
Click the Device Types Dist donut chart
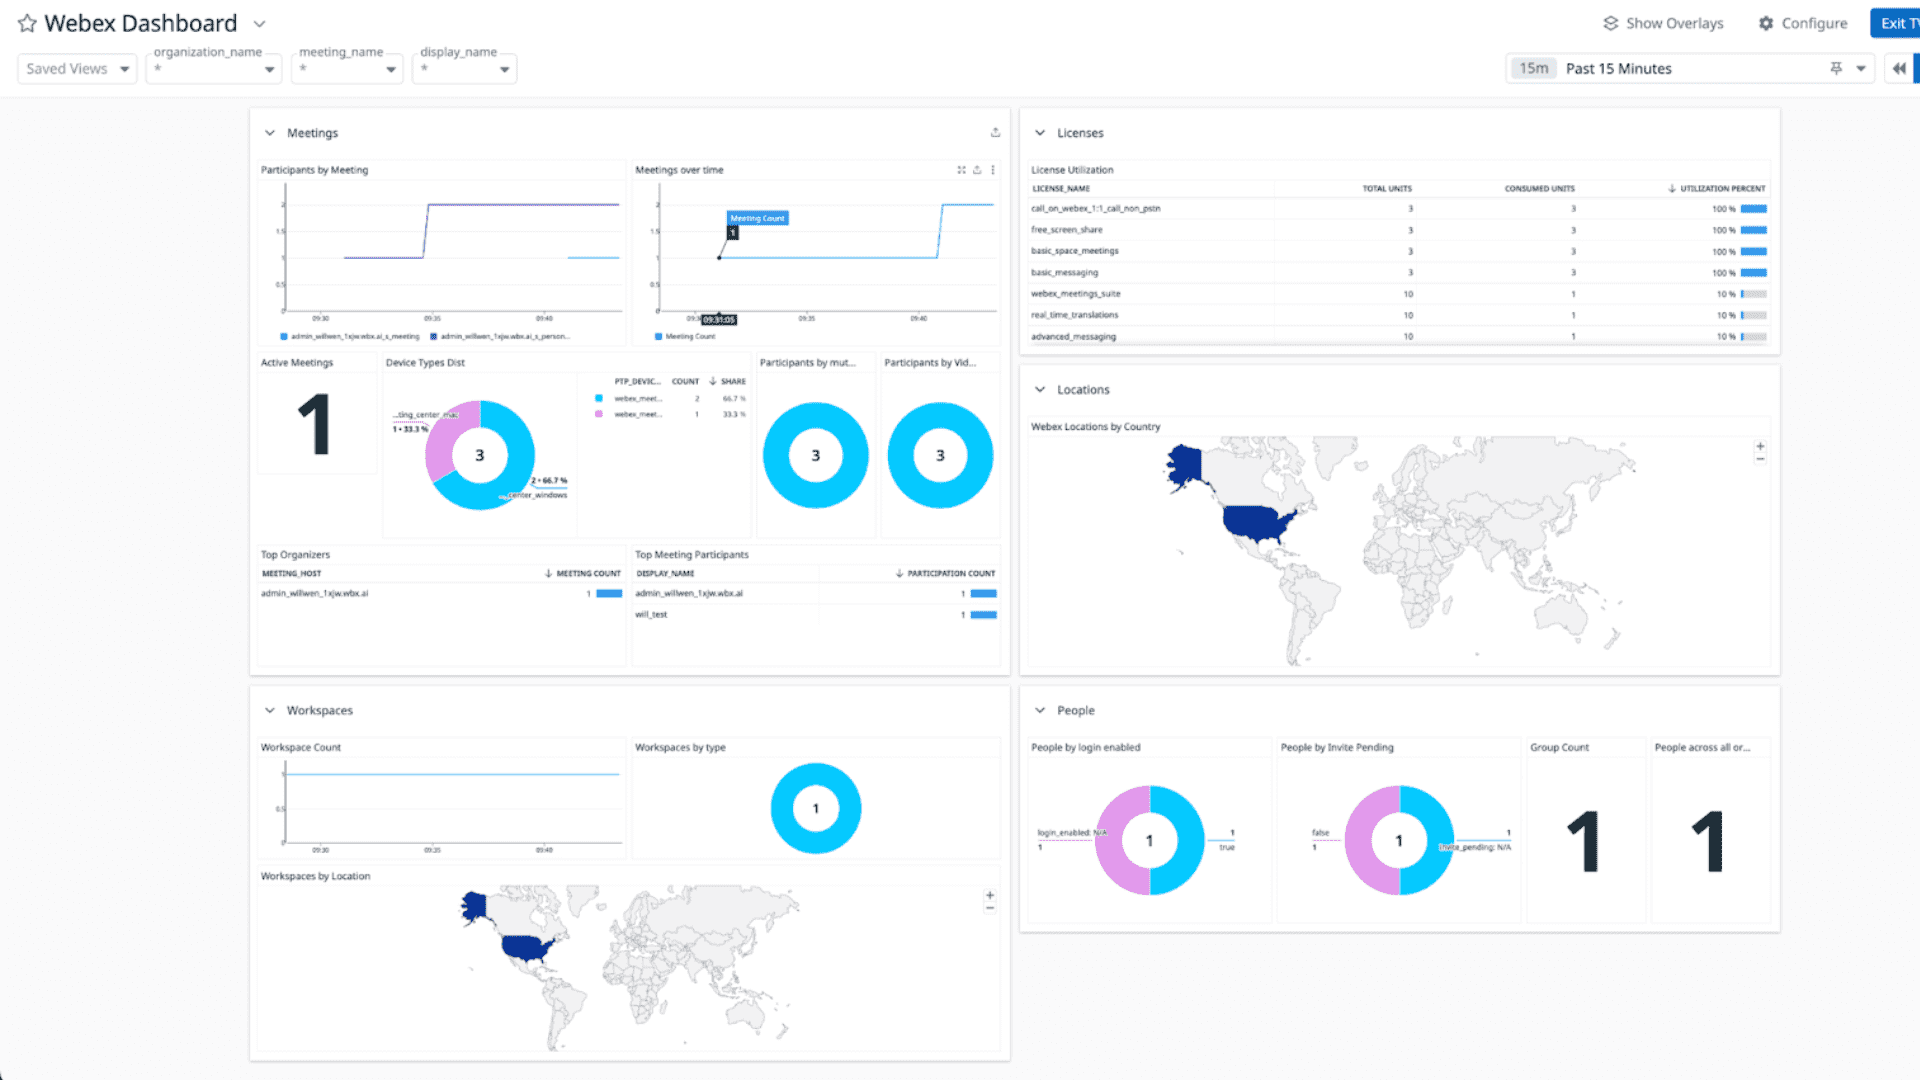click(480, 455)
